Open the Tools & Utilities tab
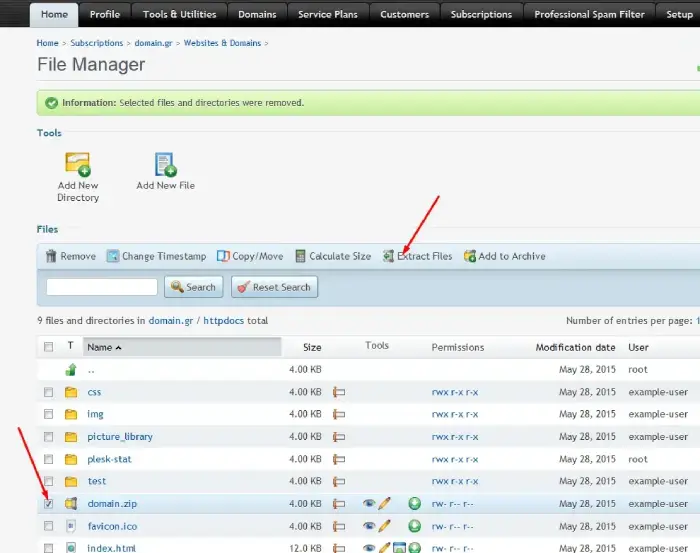Image resolution: width=700 pixels, height=553 pixels. (179, 15)
